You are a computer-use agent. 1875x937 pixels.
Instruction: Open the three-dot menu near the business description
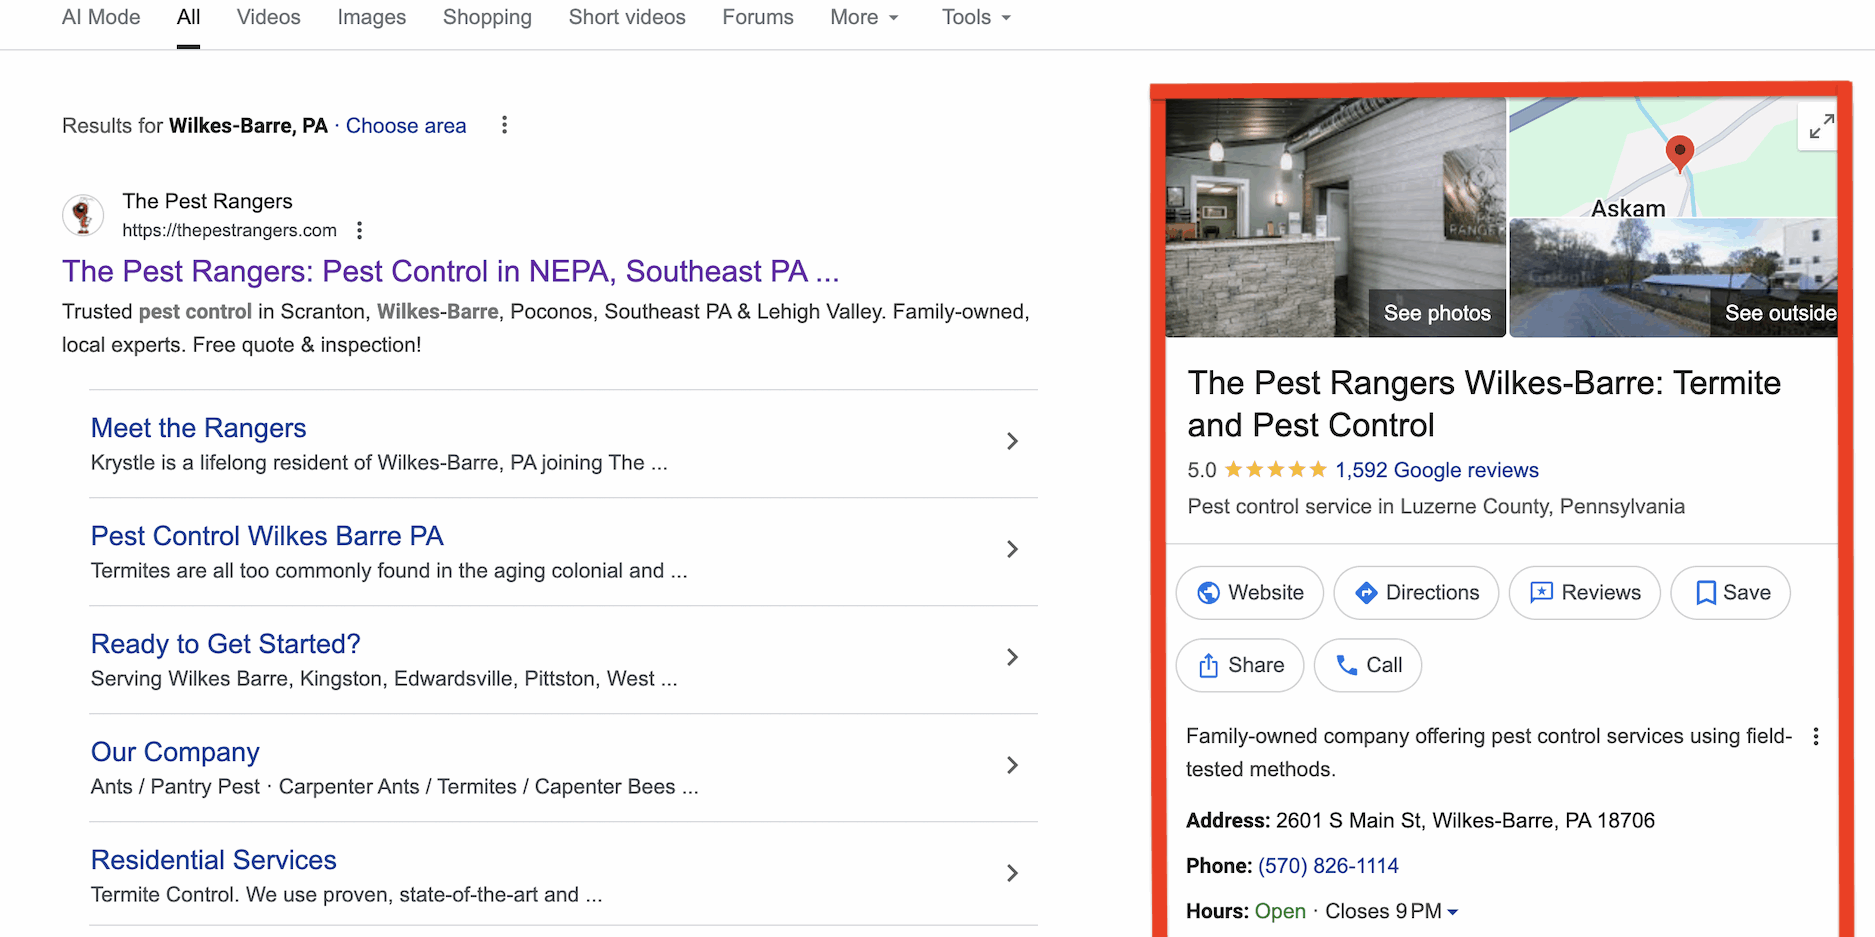pyautogui.click(x=1817, y=736)
